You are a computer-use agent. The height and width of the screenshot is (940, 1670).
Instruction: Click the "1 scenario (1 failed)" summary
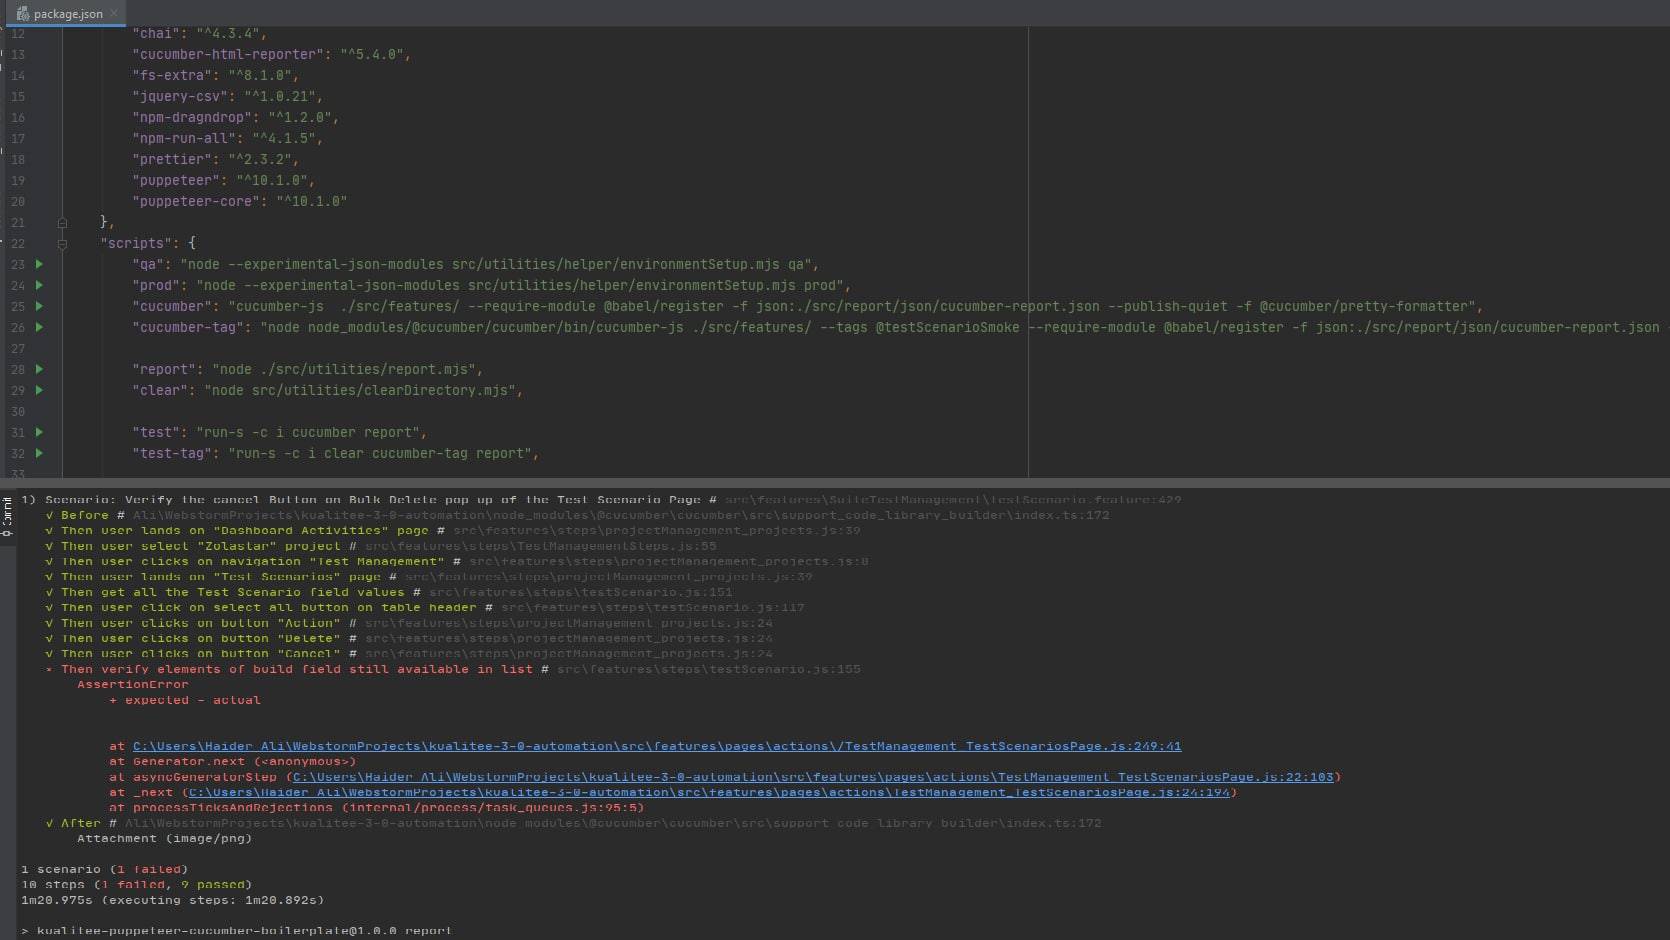(105, 869)
